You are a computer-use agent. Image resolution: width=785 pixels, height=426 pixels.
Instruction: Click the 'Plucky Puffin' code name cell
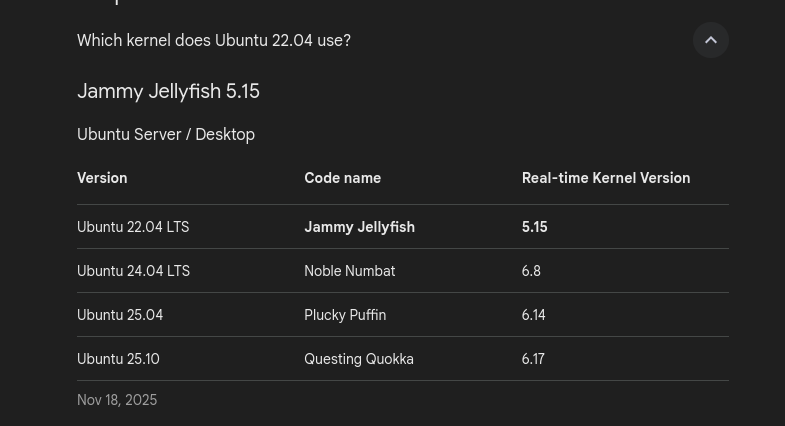point(345,315)
